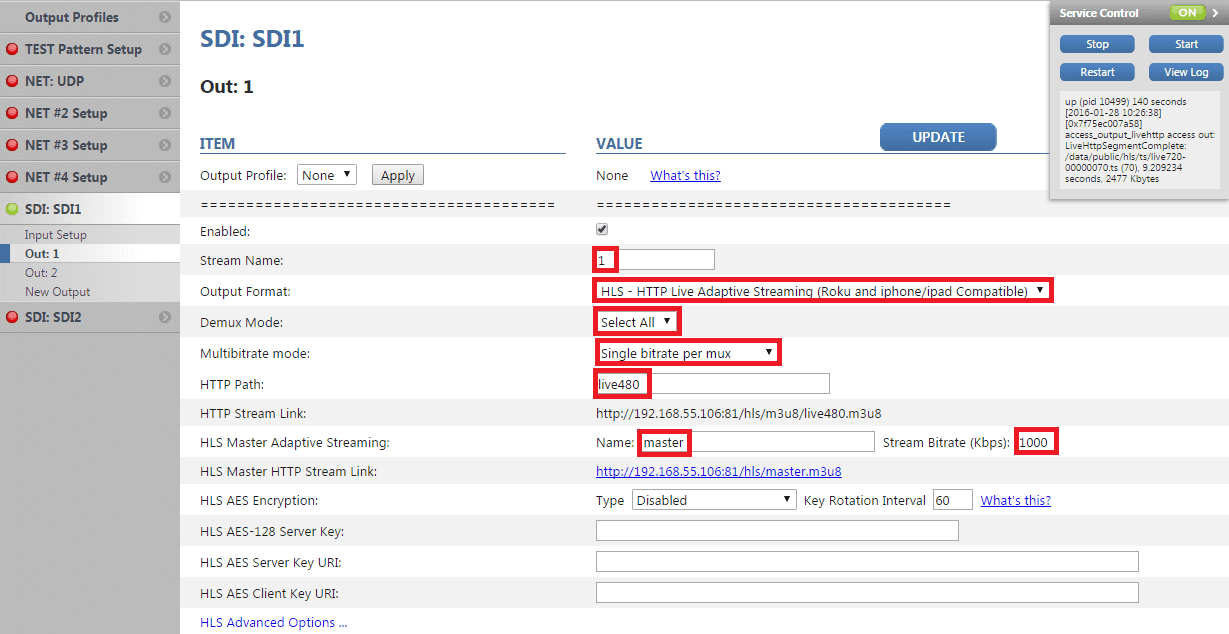Focus the Stream Bitrate (Kbps) field
The width and height of the screenshot is (1229, 634).
[1036, 442]
